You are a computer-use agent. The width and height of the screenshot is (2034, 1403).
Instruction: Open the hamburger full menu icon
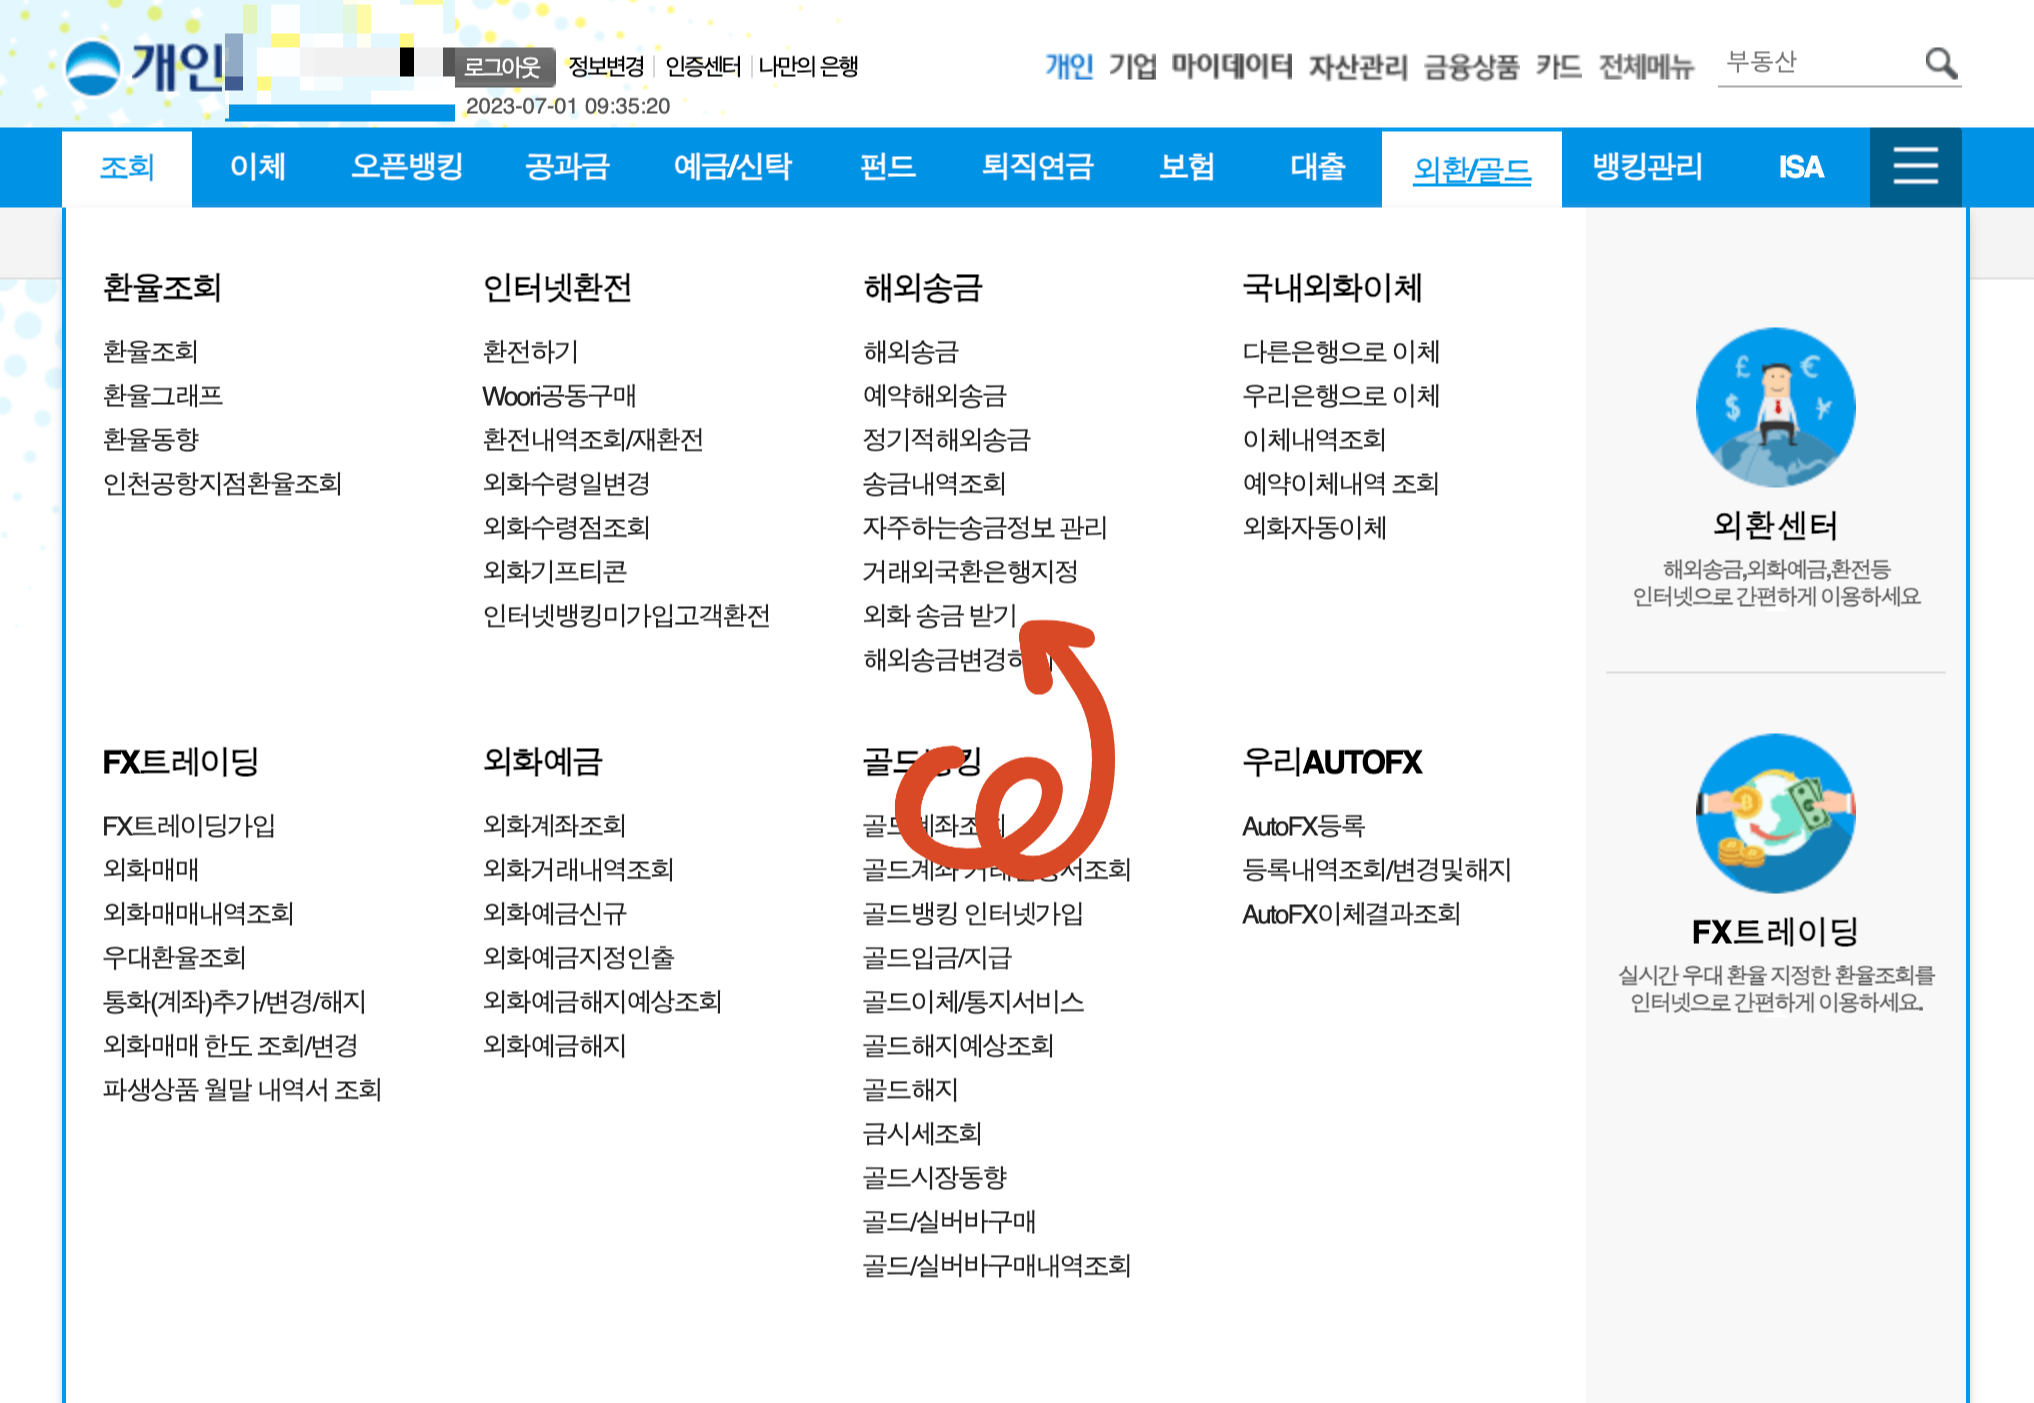coord(1915,166)
